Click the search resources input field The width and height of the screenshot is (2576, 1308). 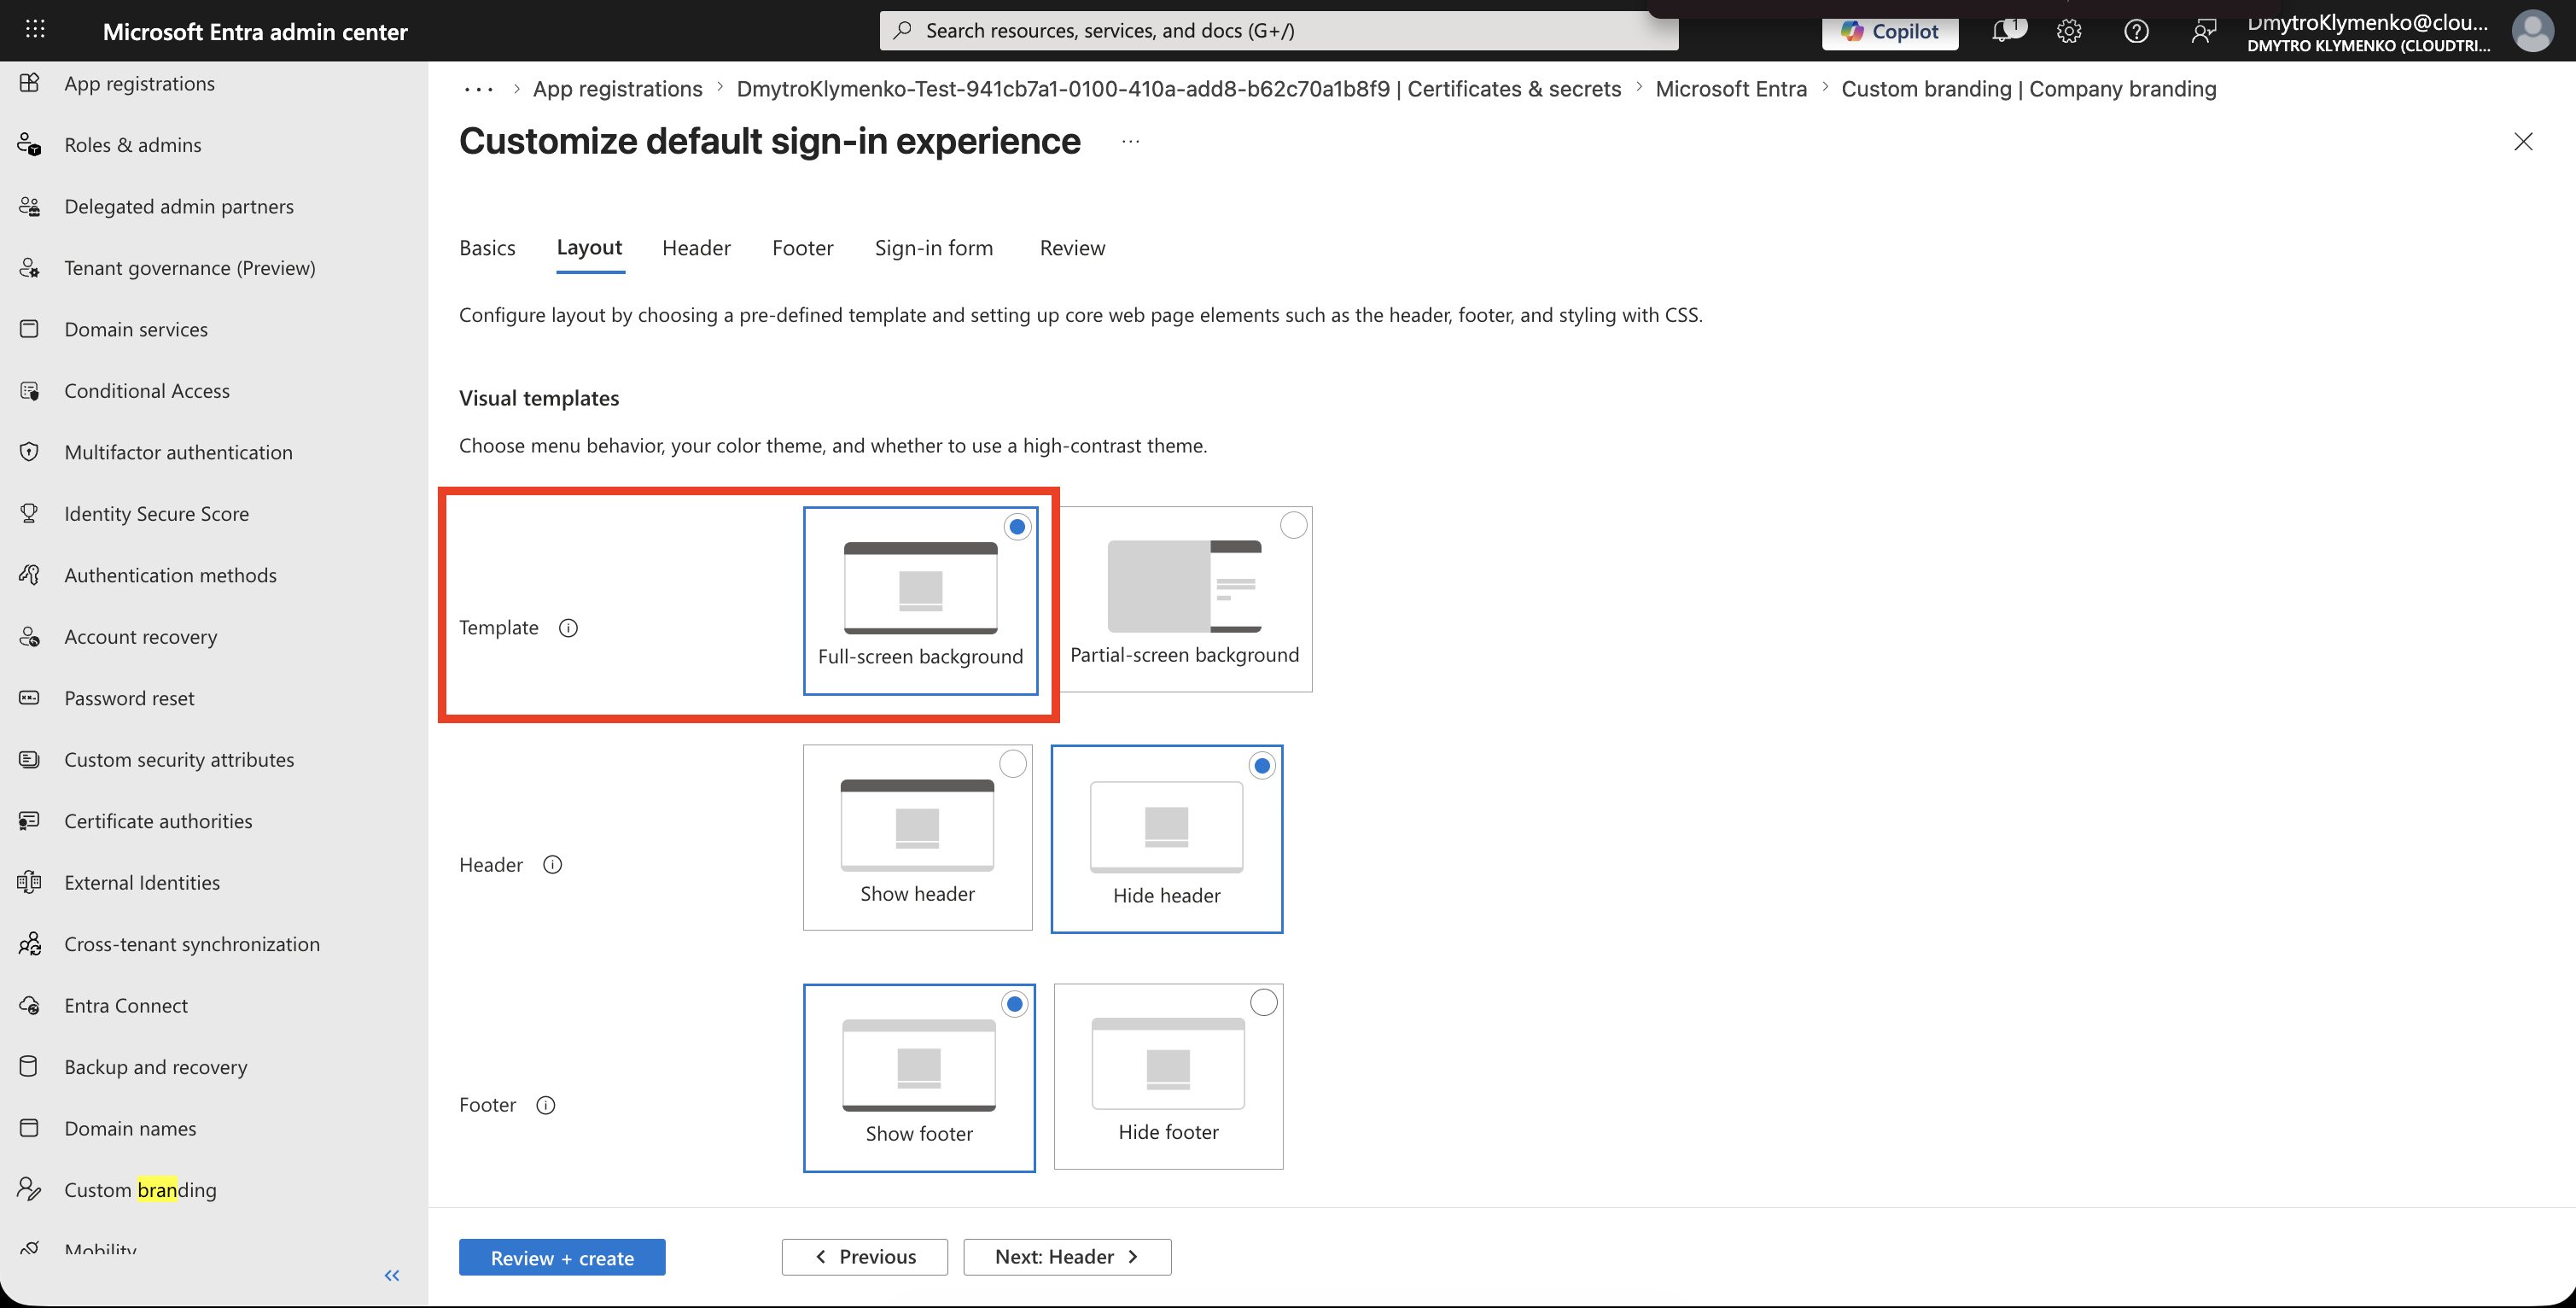(x=1279, y=31)
